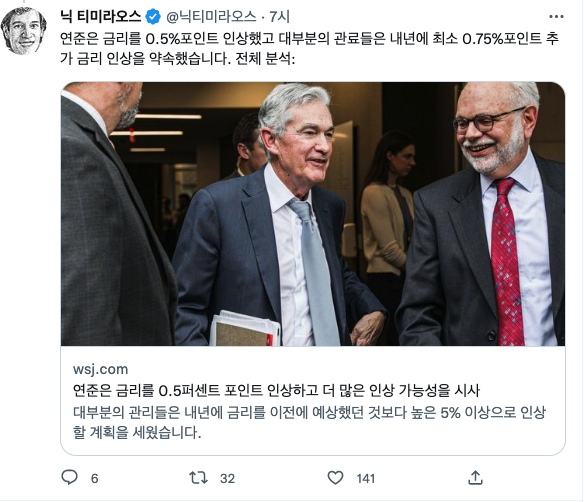Click the wsj.com domain link
Screen dimensions: 584x502
coord(101,369)
